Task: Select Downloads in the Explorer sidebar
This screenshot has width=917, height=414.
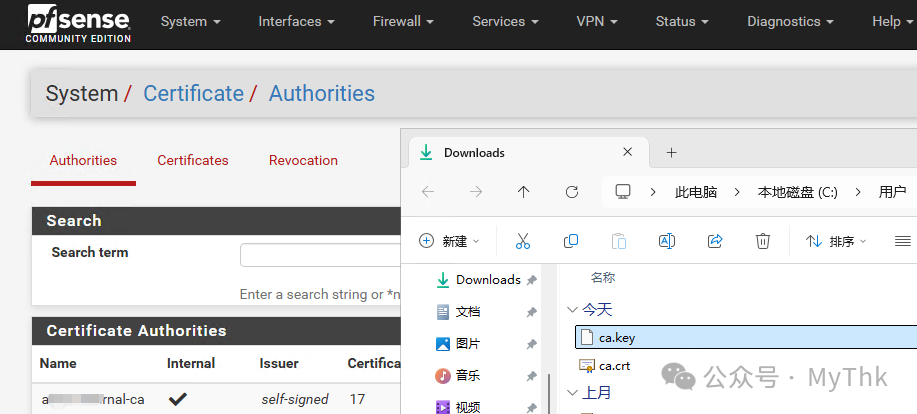Action: click(478, 280)
